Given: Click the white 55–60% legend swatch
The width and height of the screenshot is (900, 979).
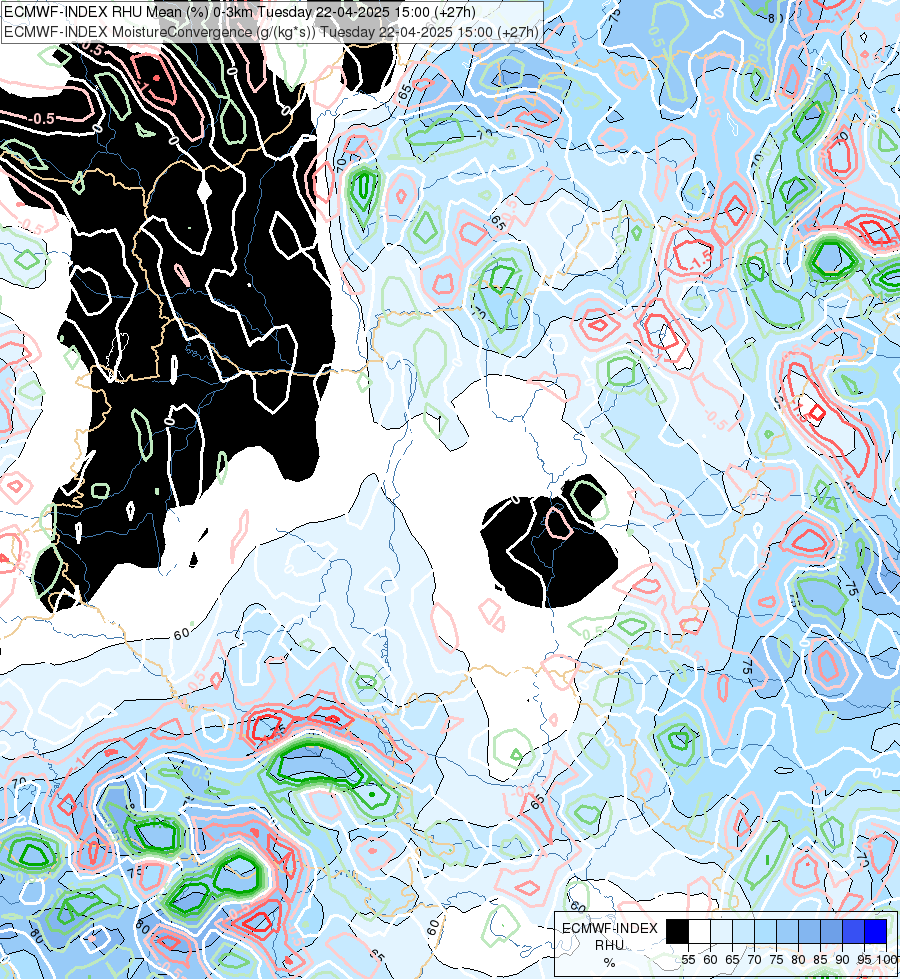Looking at the screenshot, I should point(700,931).
